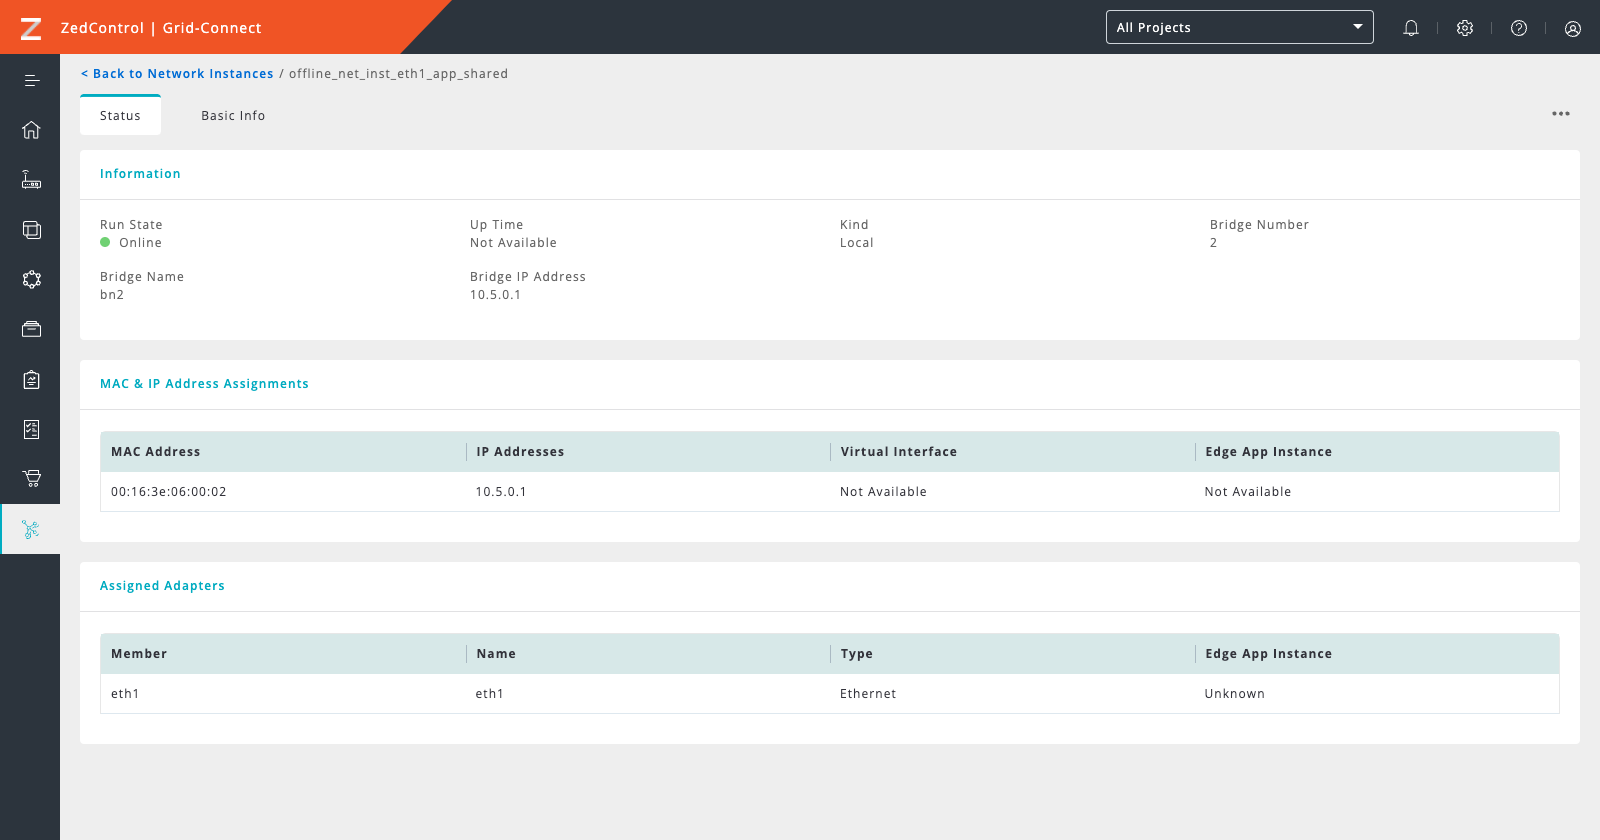Open the gear-shaped library sidebar icon
Image resolution: width=1600 pixels, height=840 pixels.
32,280
